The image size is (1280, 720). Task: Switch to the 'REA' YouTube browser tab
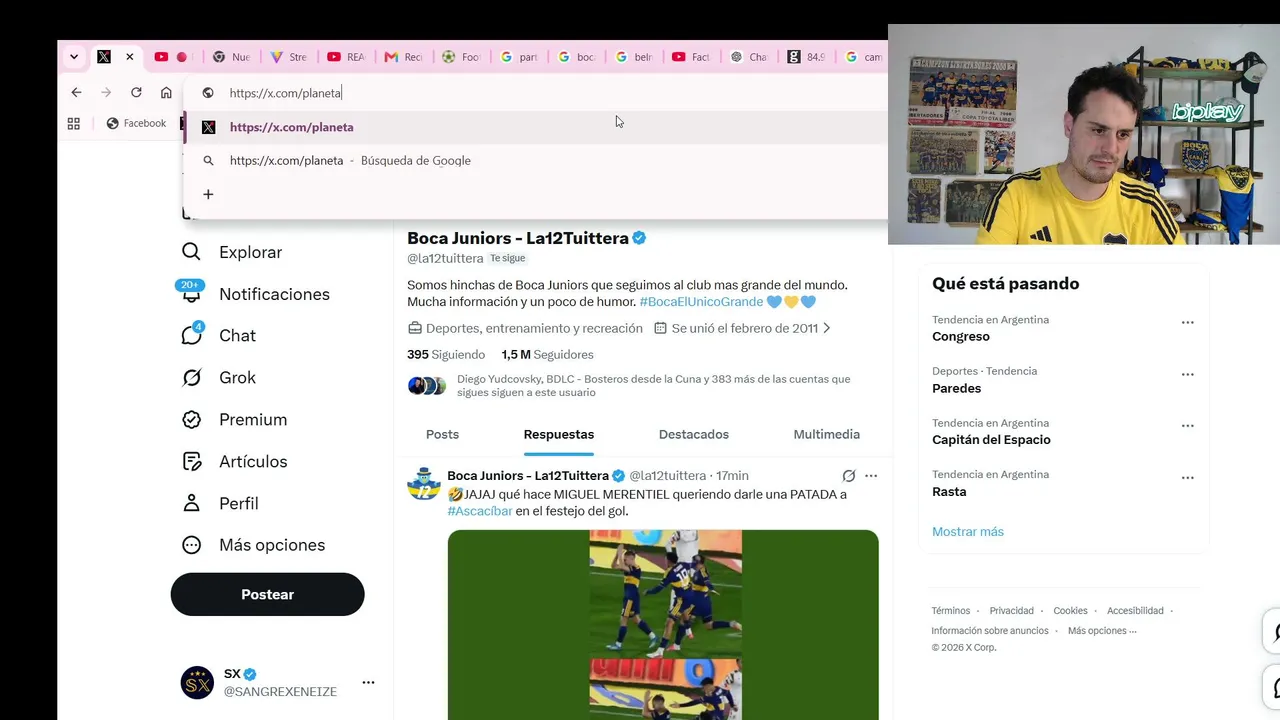tap(346, 57)
